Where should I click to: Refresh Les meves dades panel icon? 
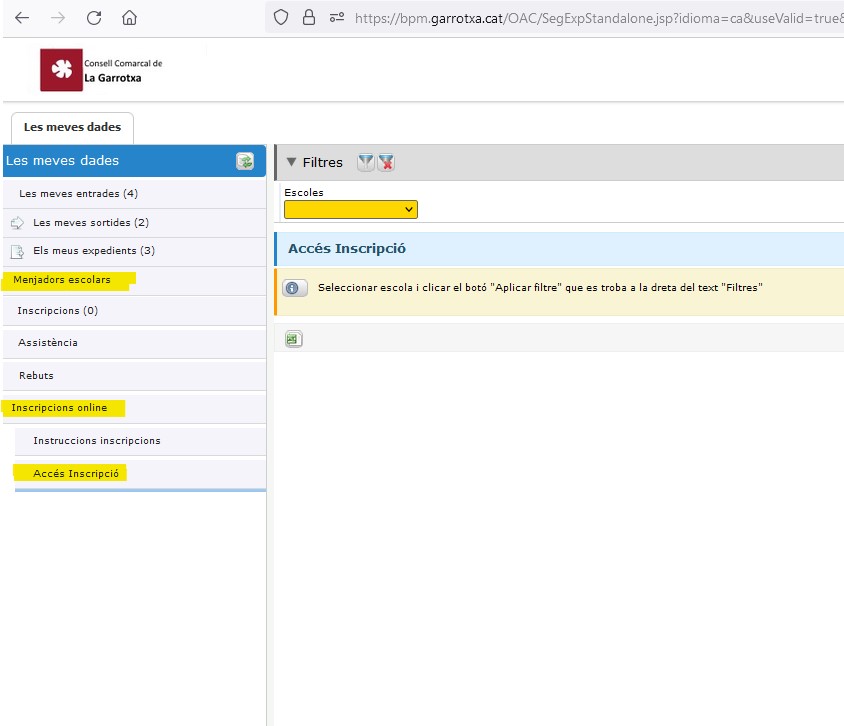click(x=245, y=161)
